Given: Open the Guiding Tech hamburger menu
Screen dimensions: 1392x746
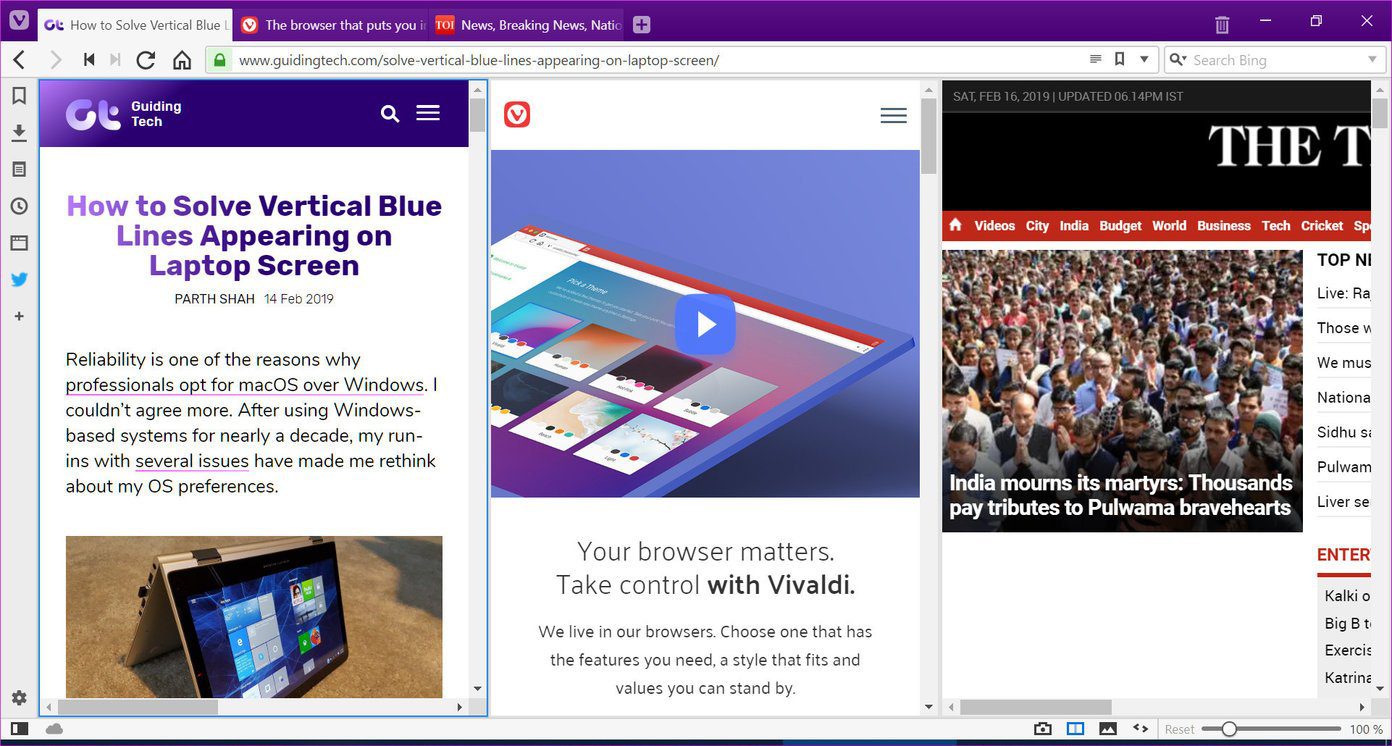Looking at the screenshot, I should [x=428, y=113].
